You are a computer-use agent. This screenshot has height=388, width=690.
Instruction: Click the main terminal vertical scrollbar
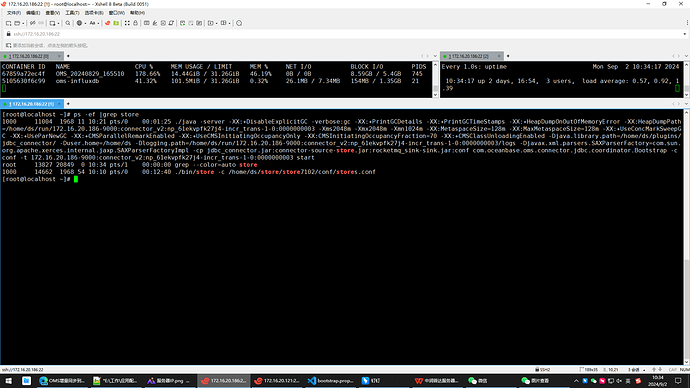coord(686,238)
